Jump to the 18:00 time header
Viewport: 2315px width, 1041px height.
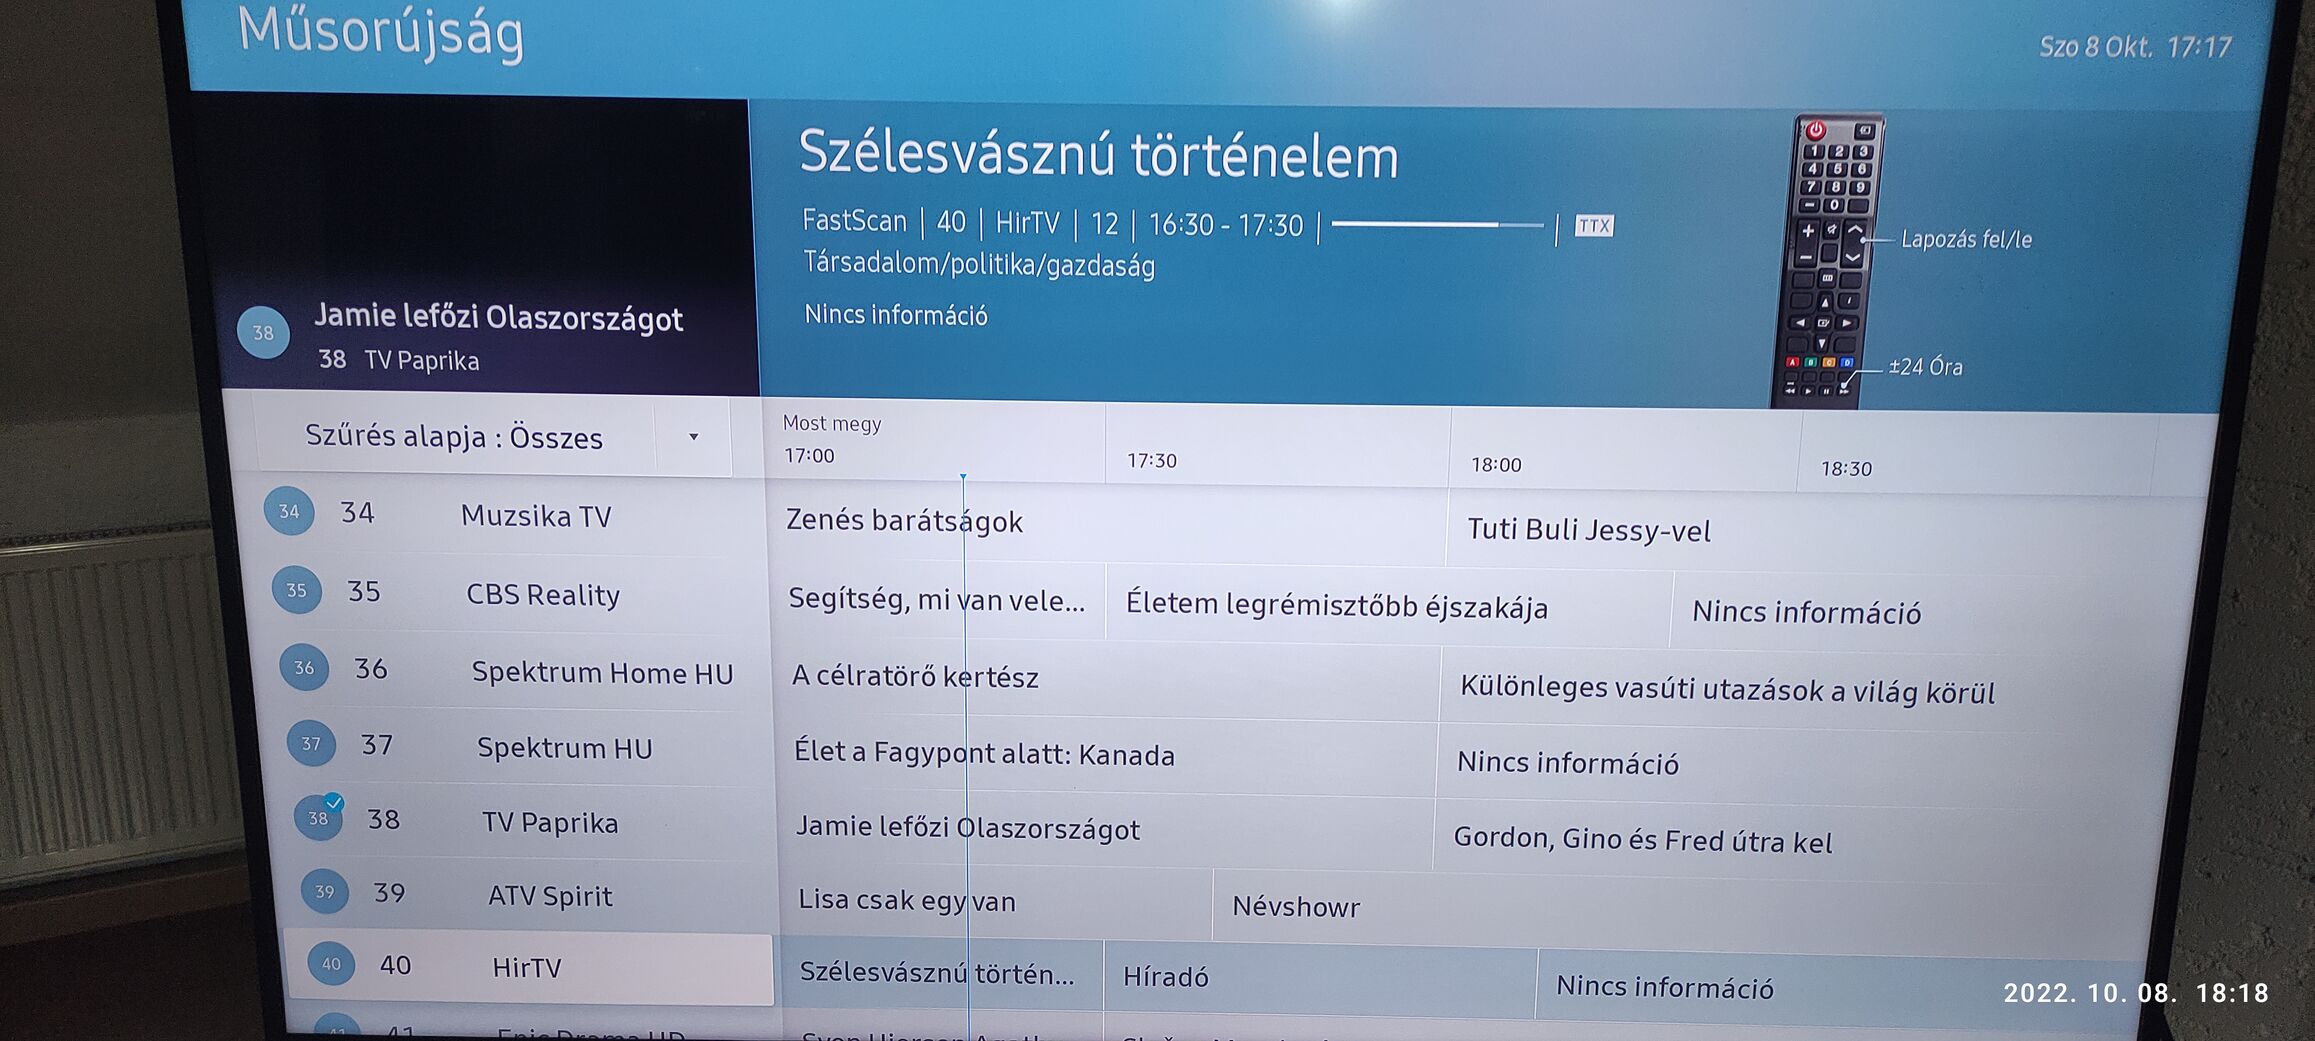click(1496, 465)
